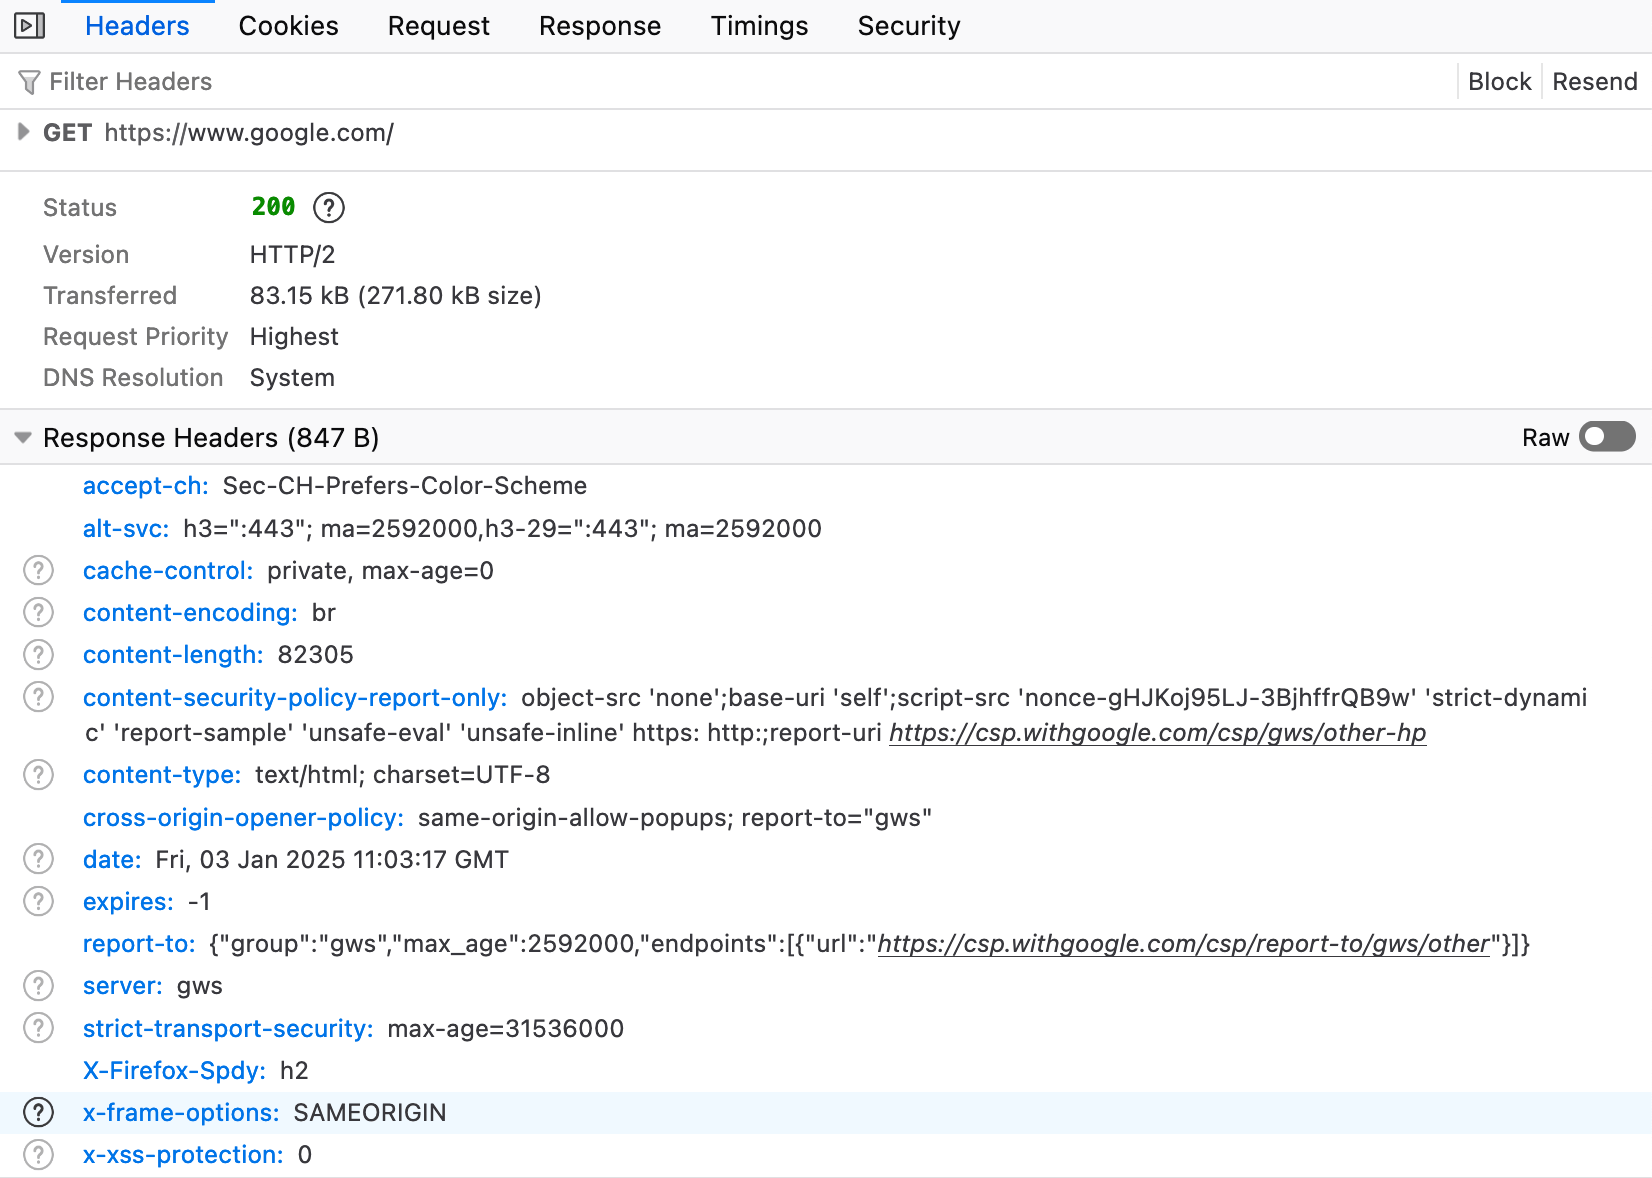Select the cache-control header name
Screen dimensions: 1652x1178
(x=168, y=571)
